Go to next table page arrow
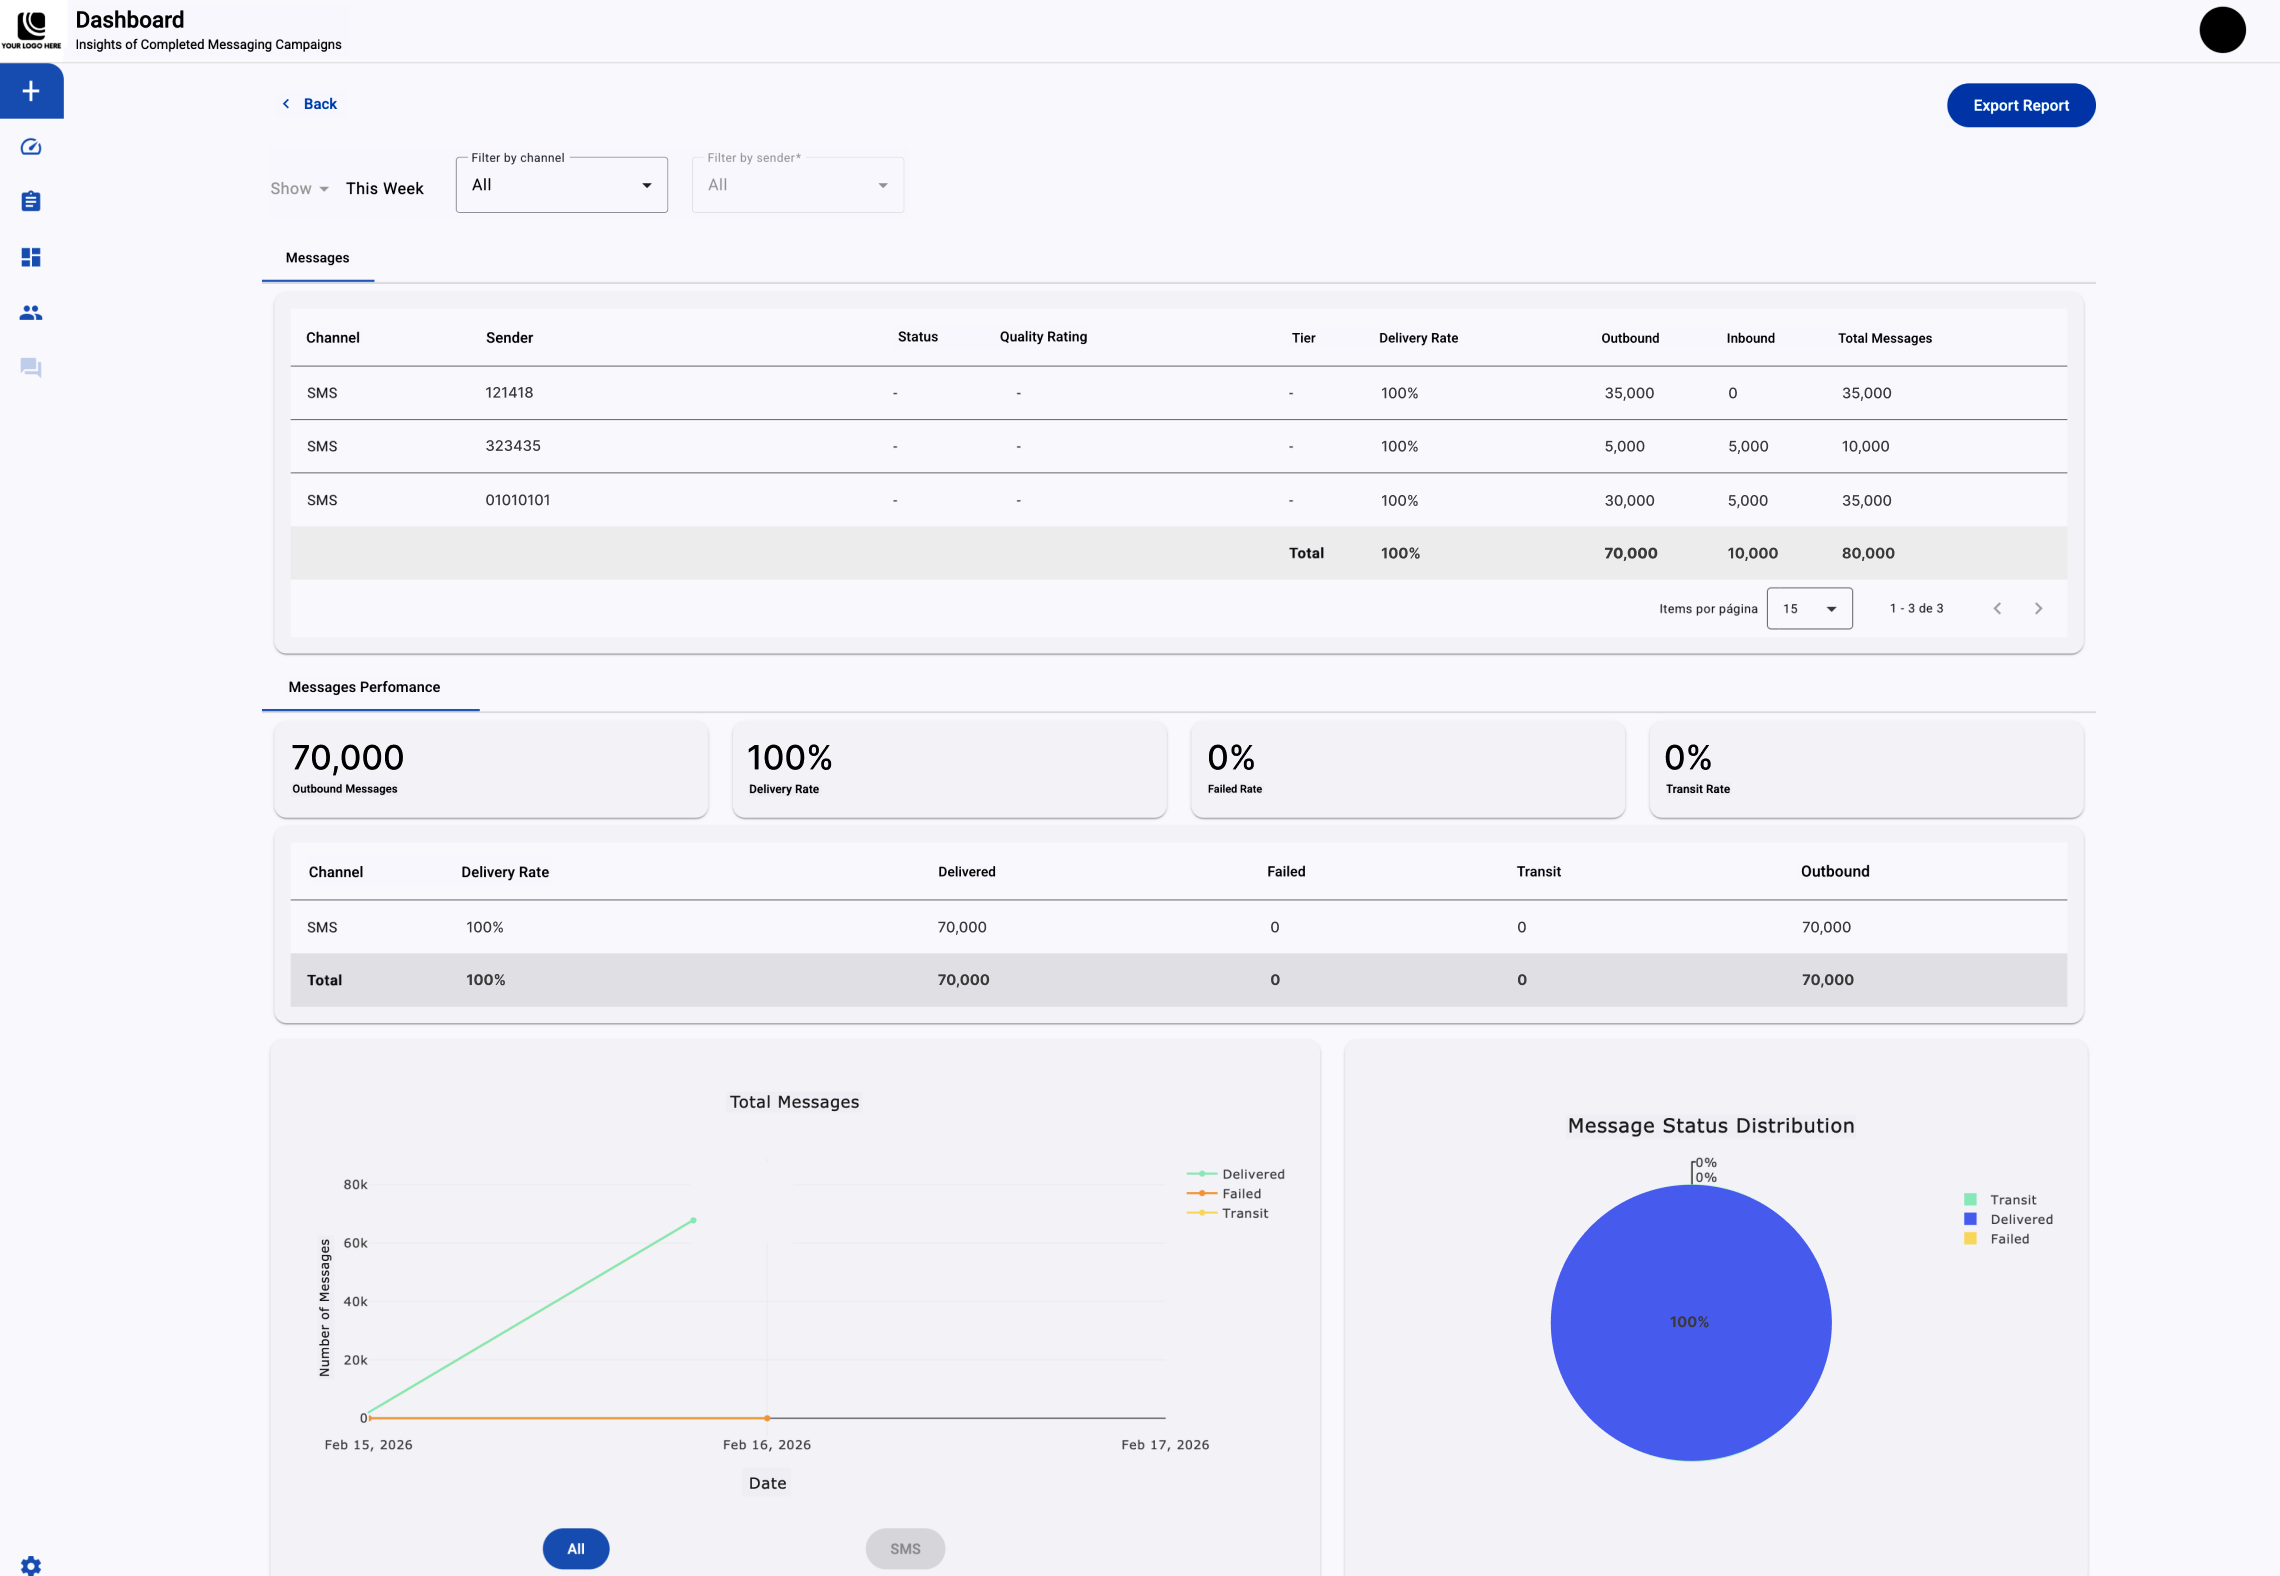This screenshot has width=2280, height=1576. 2038,608
